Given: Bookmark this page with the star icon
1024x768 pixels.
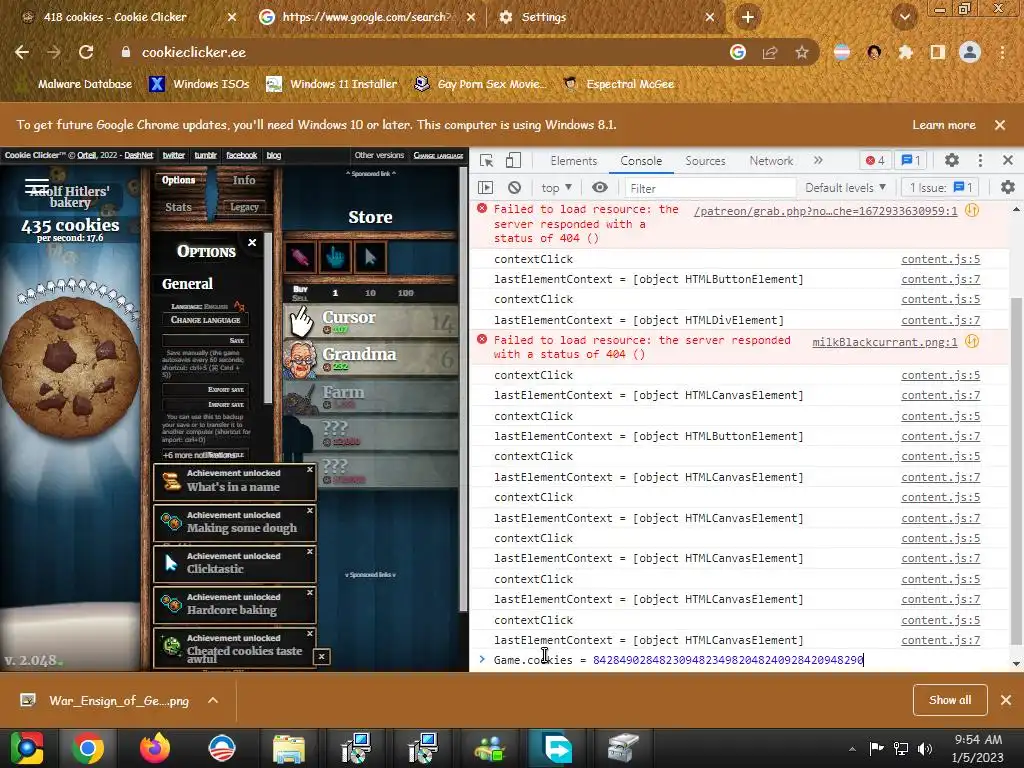Looking at the screenshot, I should point(802,52).
